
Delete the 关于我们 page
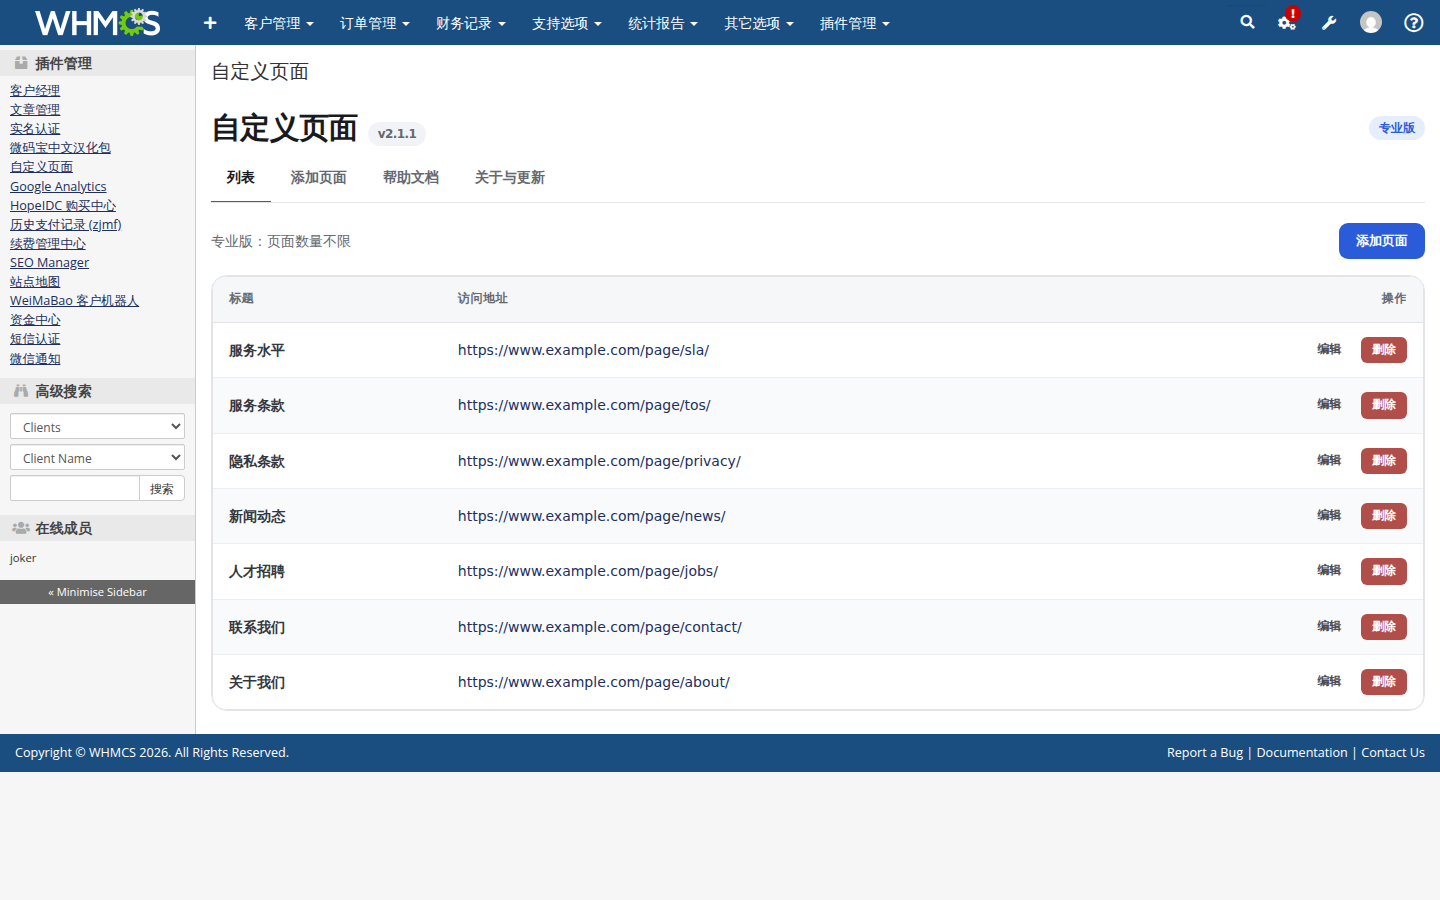(x=1384, y=682)
